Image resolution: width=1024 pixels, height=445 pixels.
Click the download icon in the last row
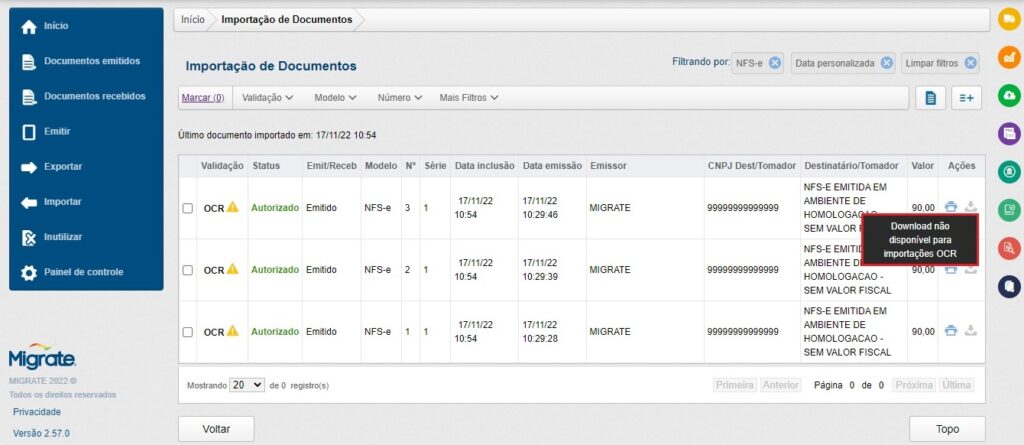click(x=969, y=331)
